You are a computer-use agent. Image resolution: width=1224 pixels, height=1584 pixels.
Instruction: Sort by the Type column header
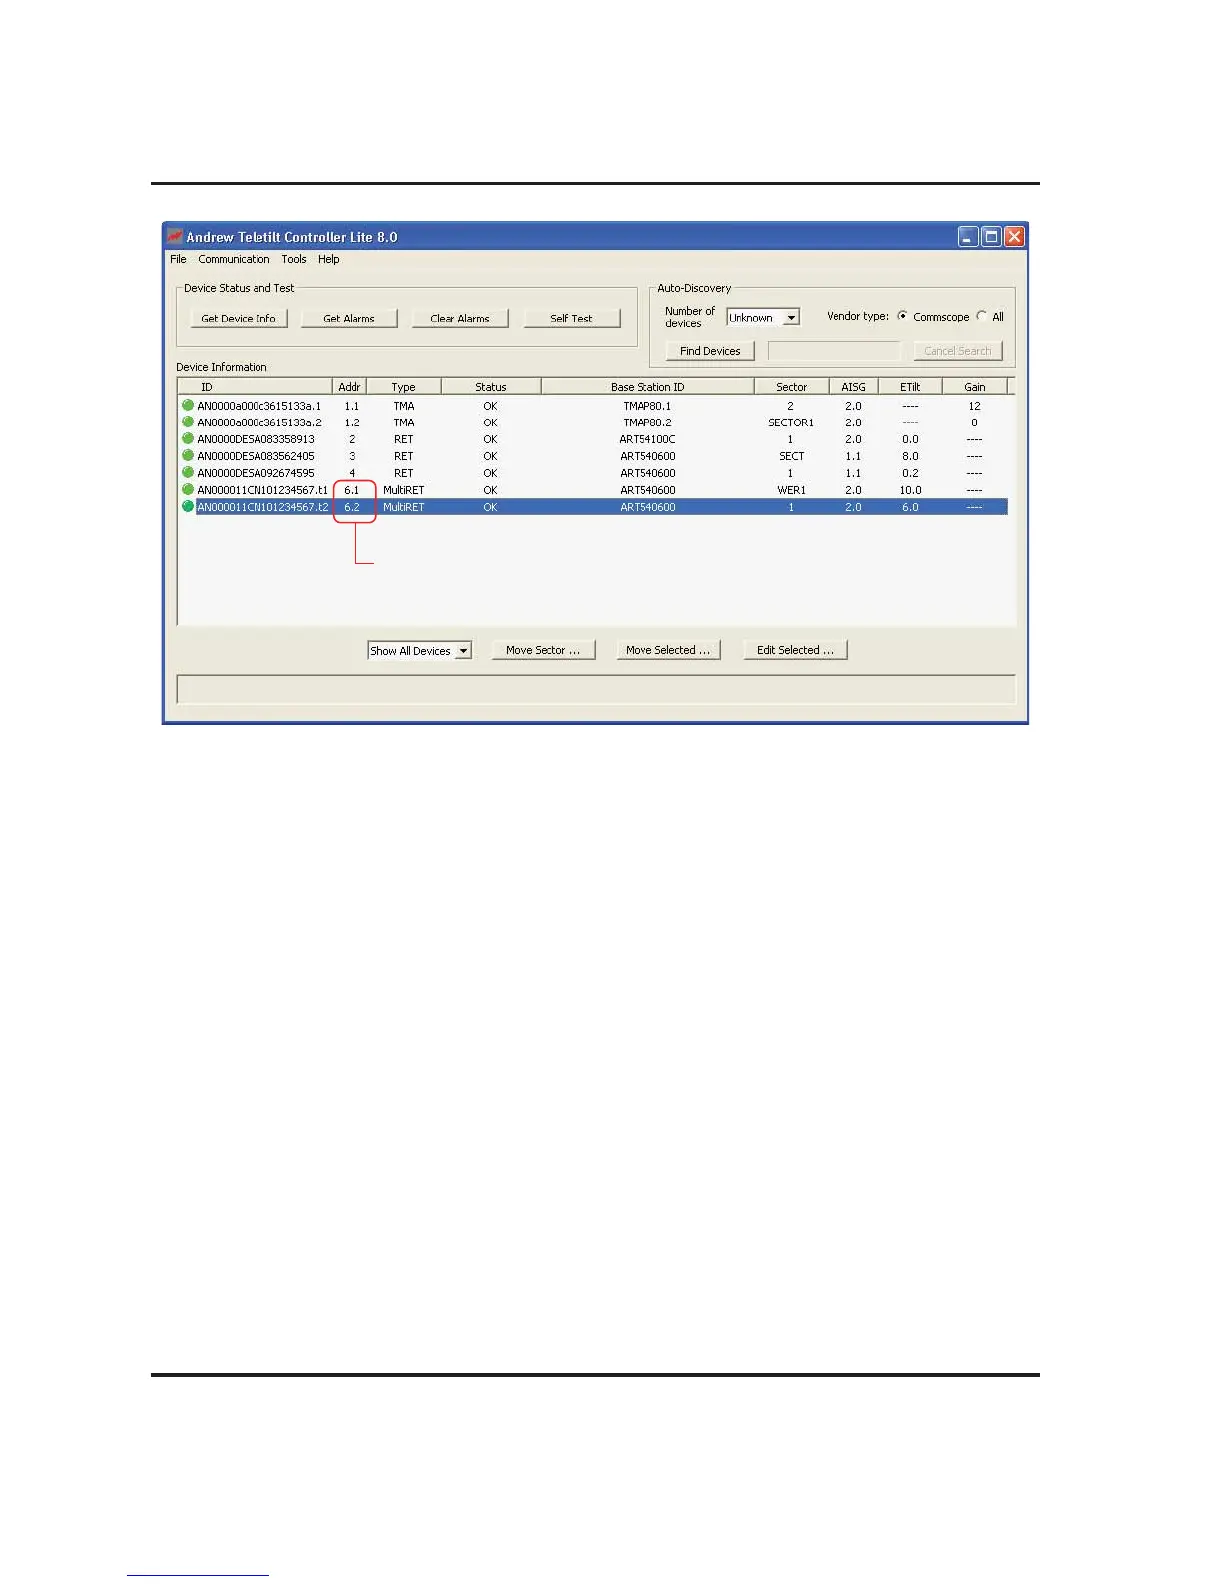404,387
